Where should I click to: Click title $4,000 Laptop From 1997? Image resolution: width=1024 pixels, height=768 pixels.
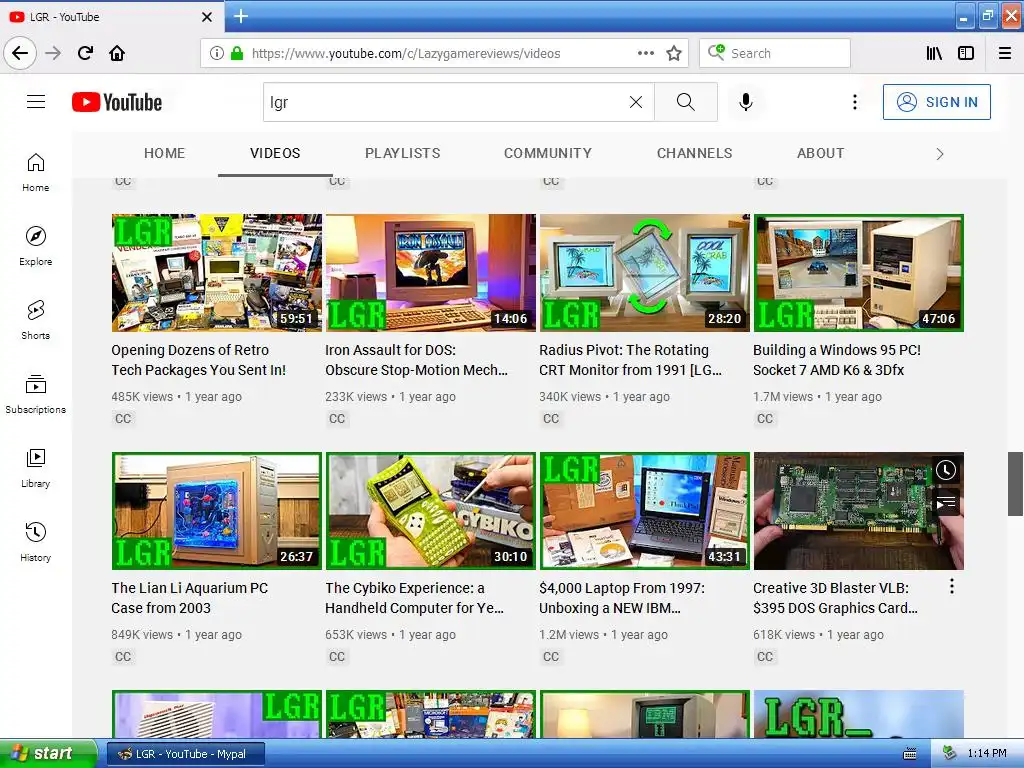pyautogui.click(x=622, y=598)
